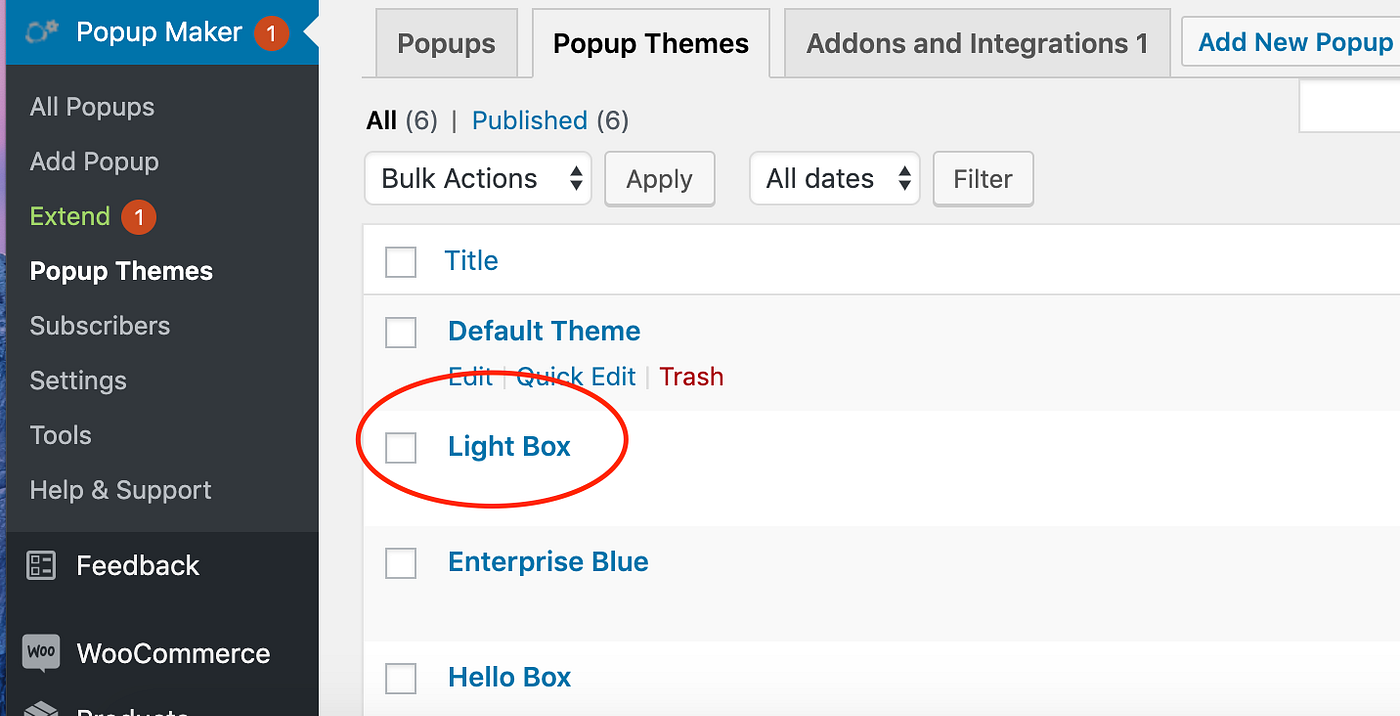Open the Bulk Actions dropdown
The height and width of the screenshot is (716, 1400).
click(x=478, y=179)
